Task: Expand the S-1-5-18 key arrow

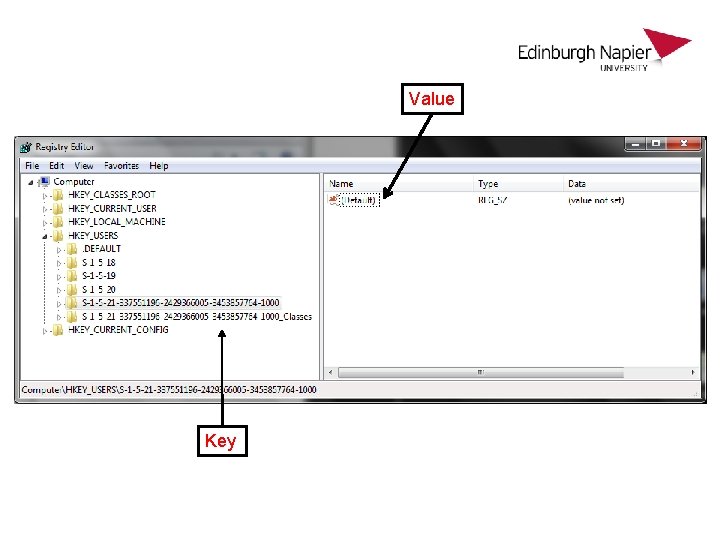Action: 59,264
